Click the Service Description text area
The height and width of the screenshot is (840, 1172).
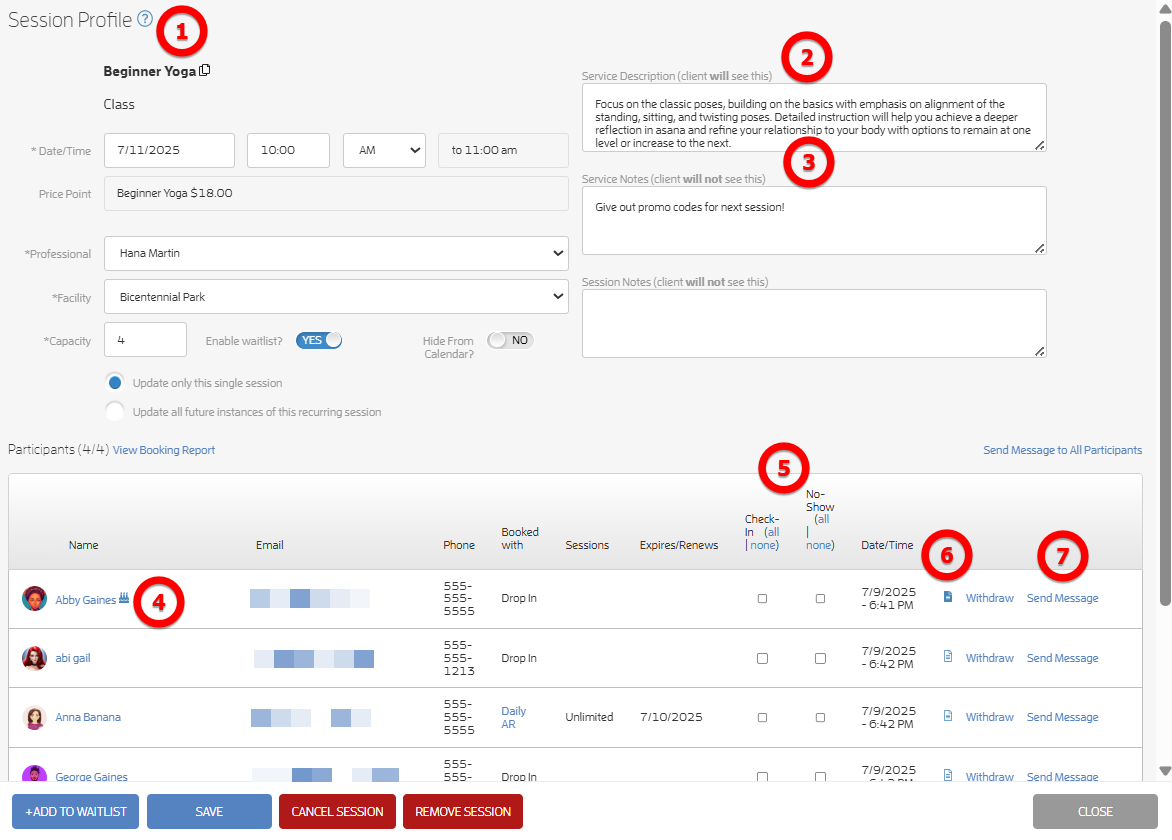(x=814, y=118)
